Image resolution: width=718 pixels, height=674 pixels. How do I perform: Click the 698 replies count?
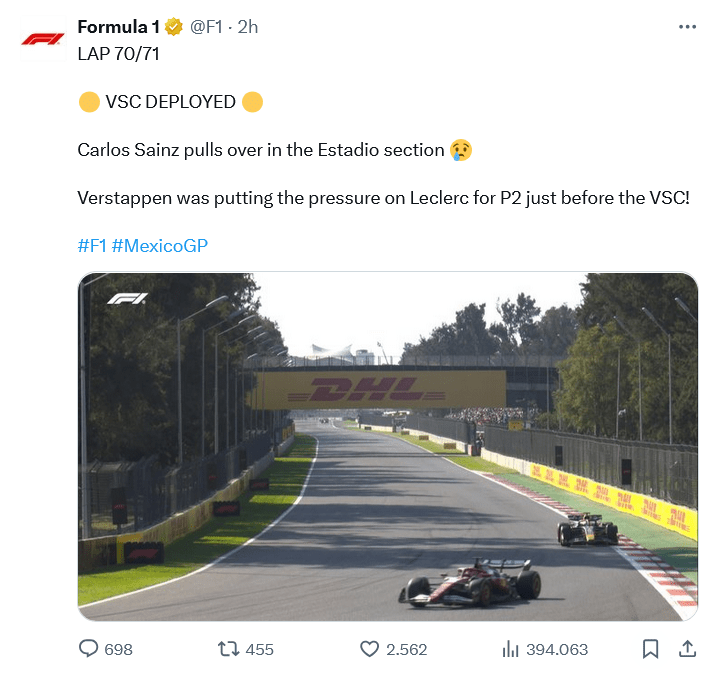[x=118, y=649]
